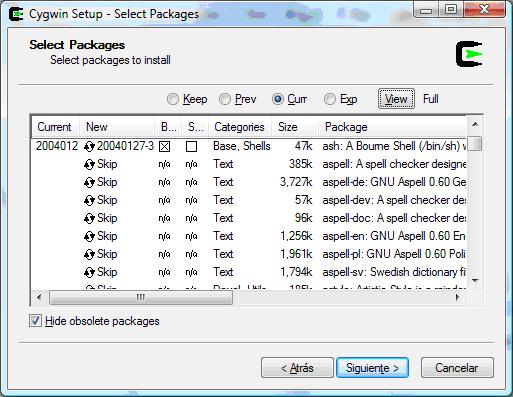Click the Skip cycle icon for the aspell row

(x=89, y=164)
